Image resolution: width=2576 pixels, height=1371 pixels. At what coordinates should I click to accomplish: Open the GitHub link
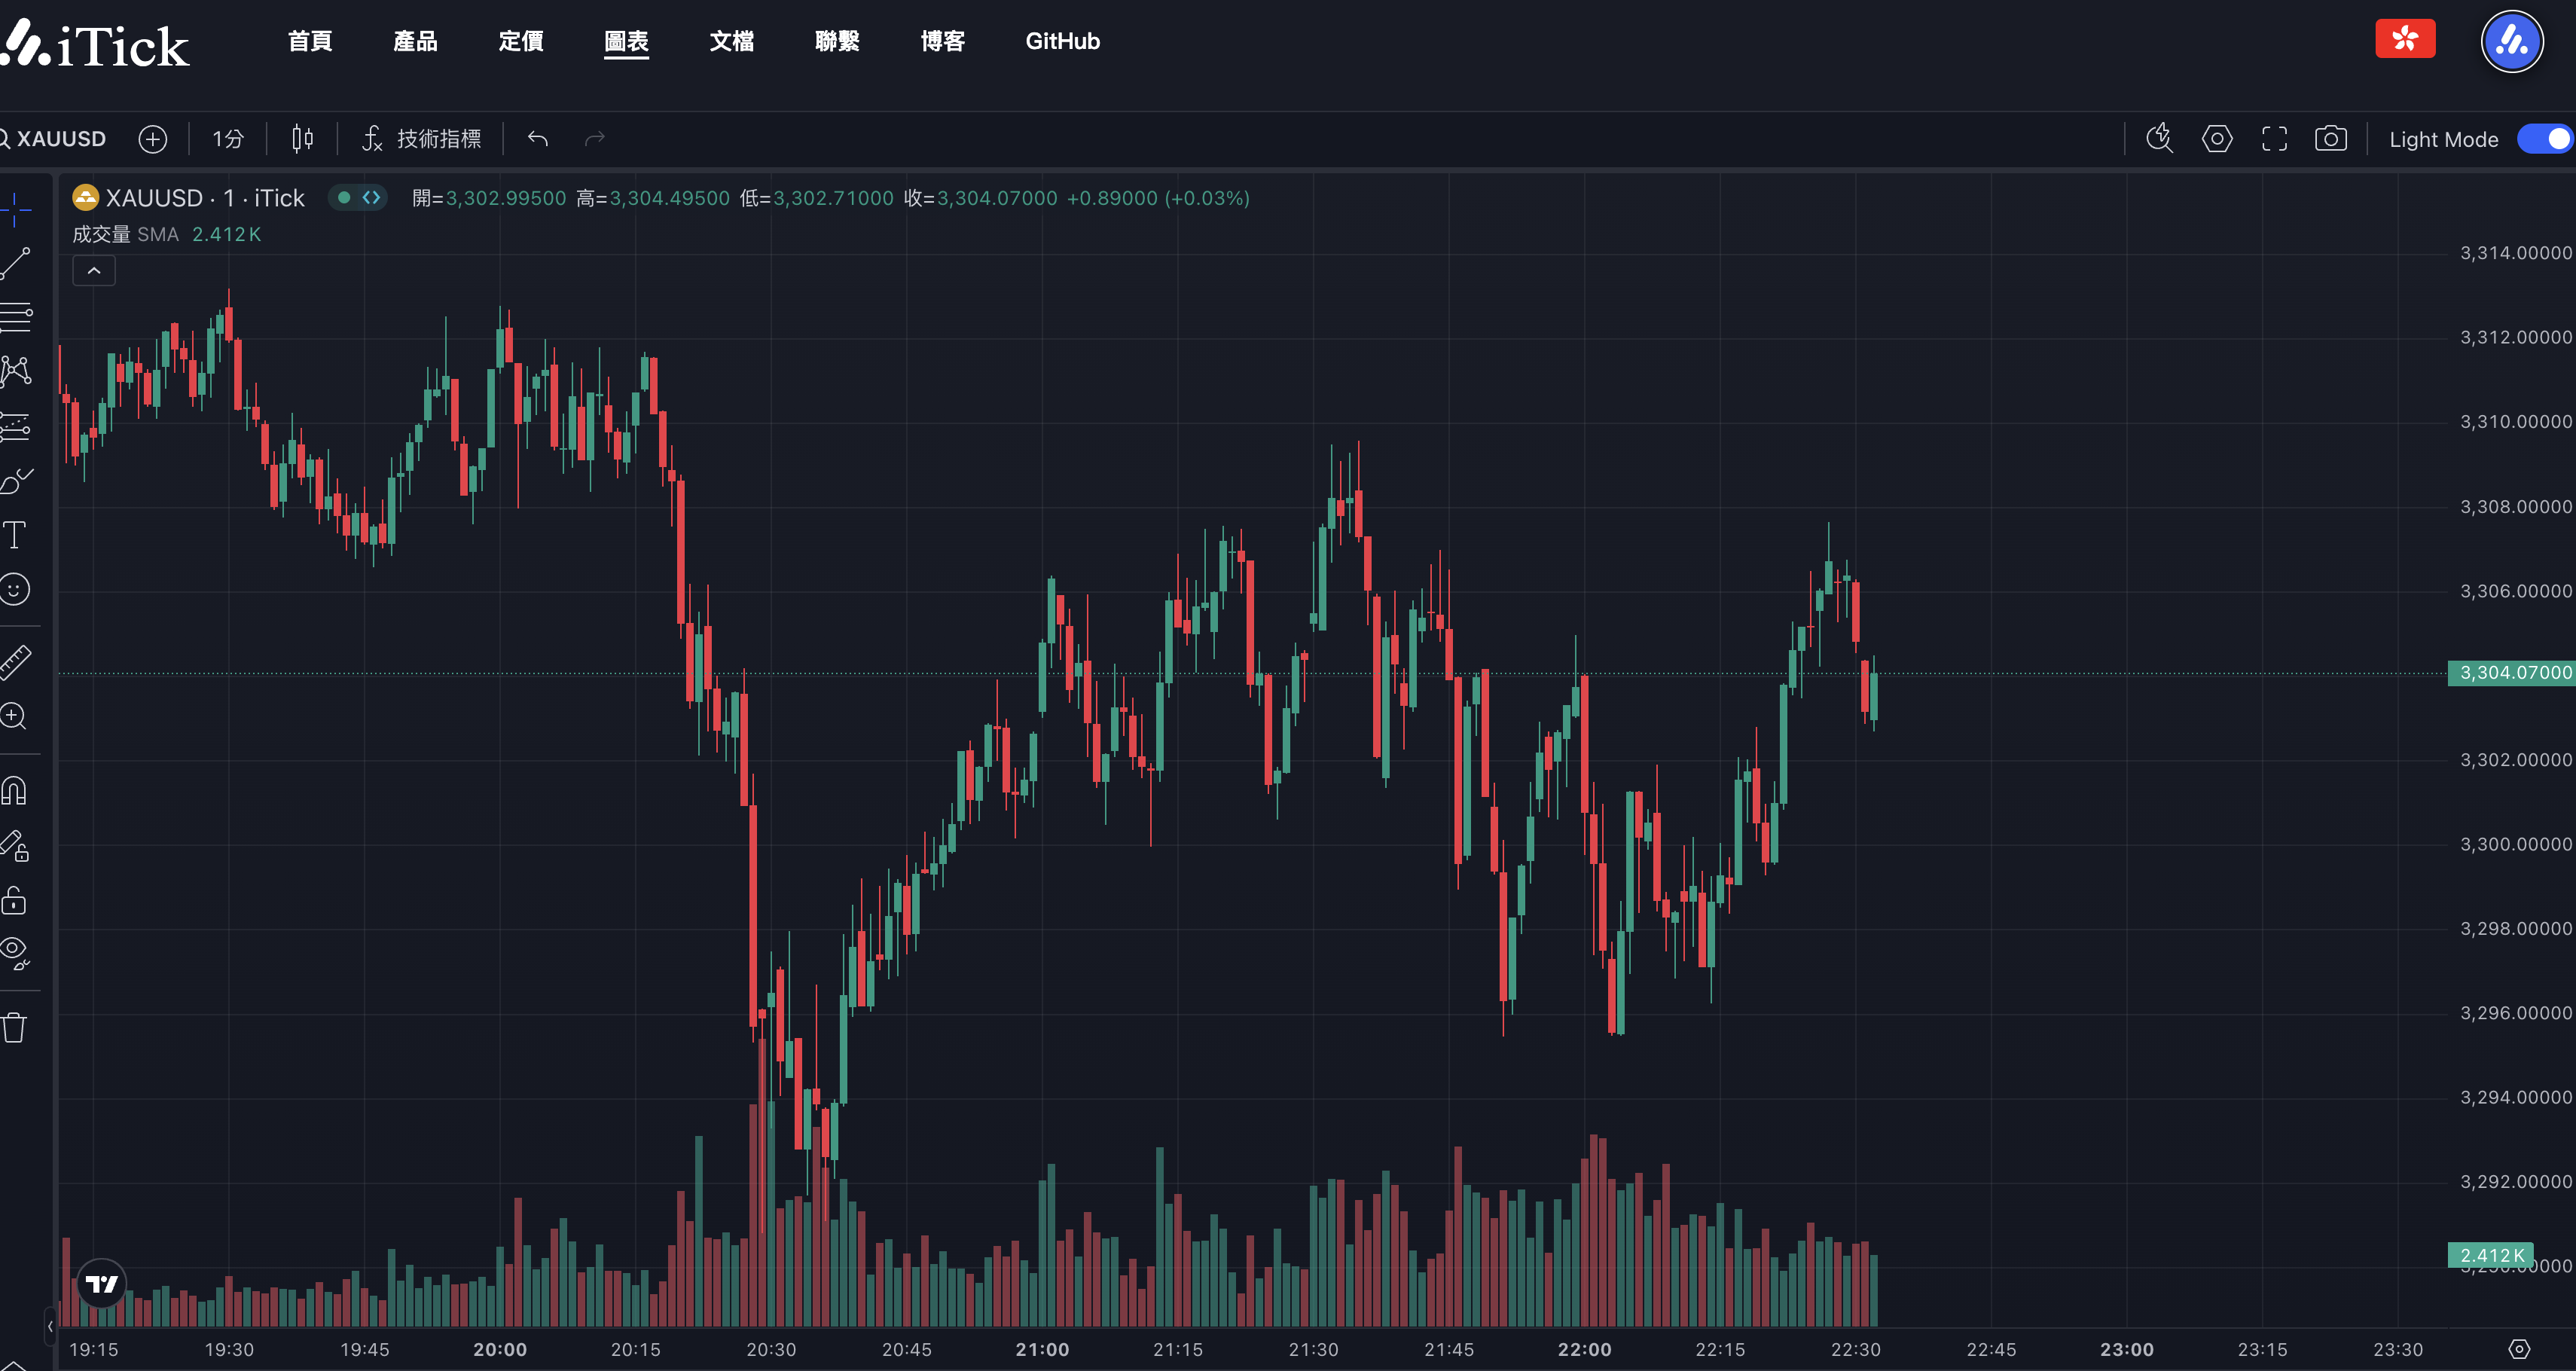(1062, 41)
